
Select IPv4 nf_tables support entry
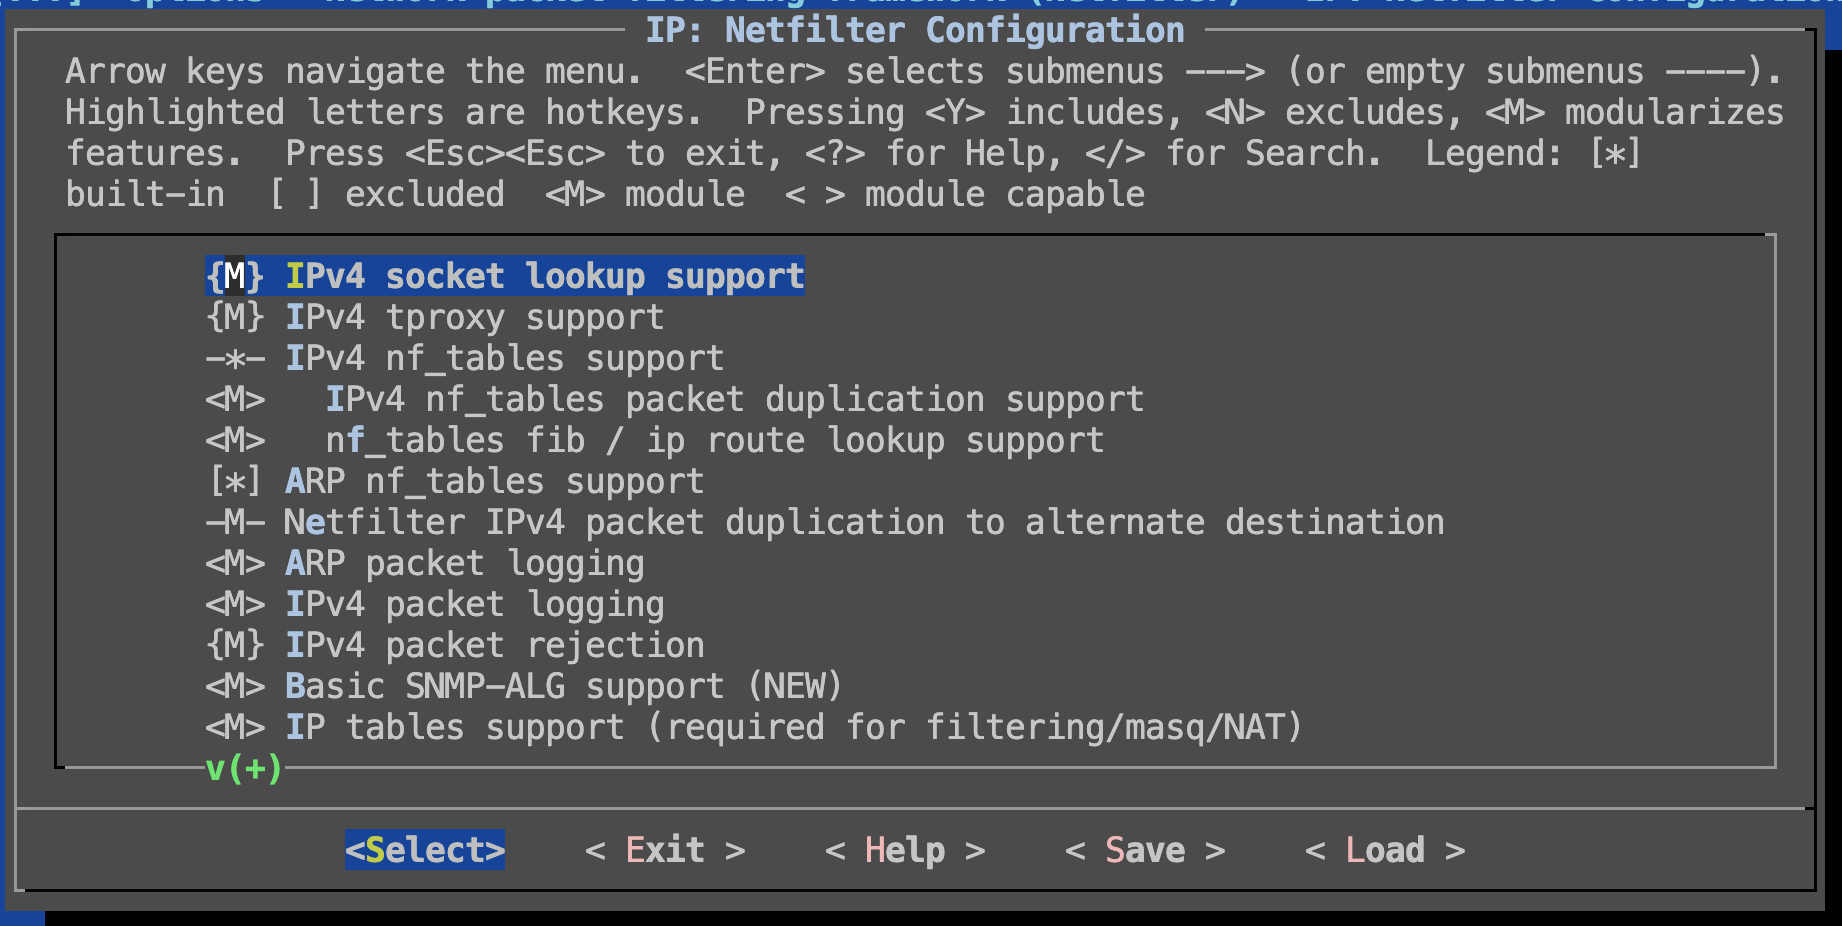point(504,359)
